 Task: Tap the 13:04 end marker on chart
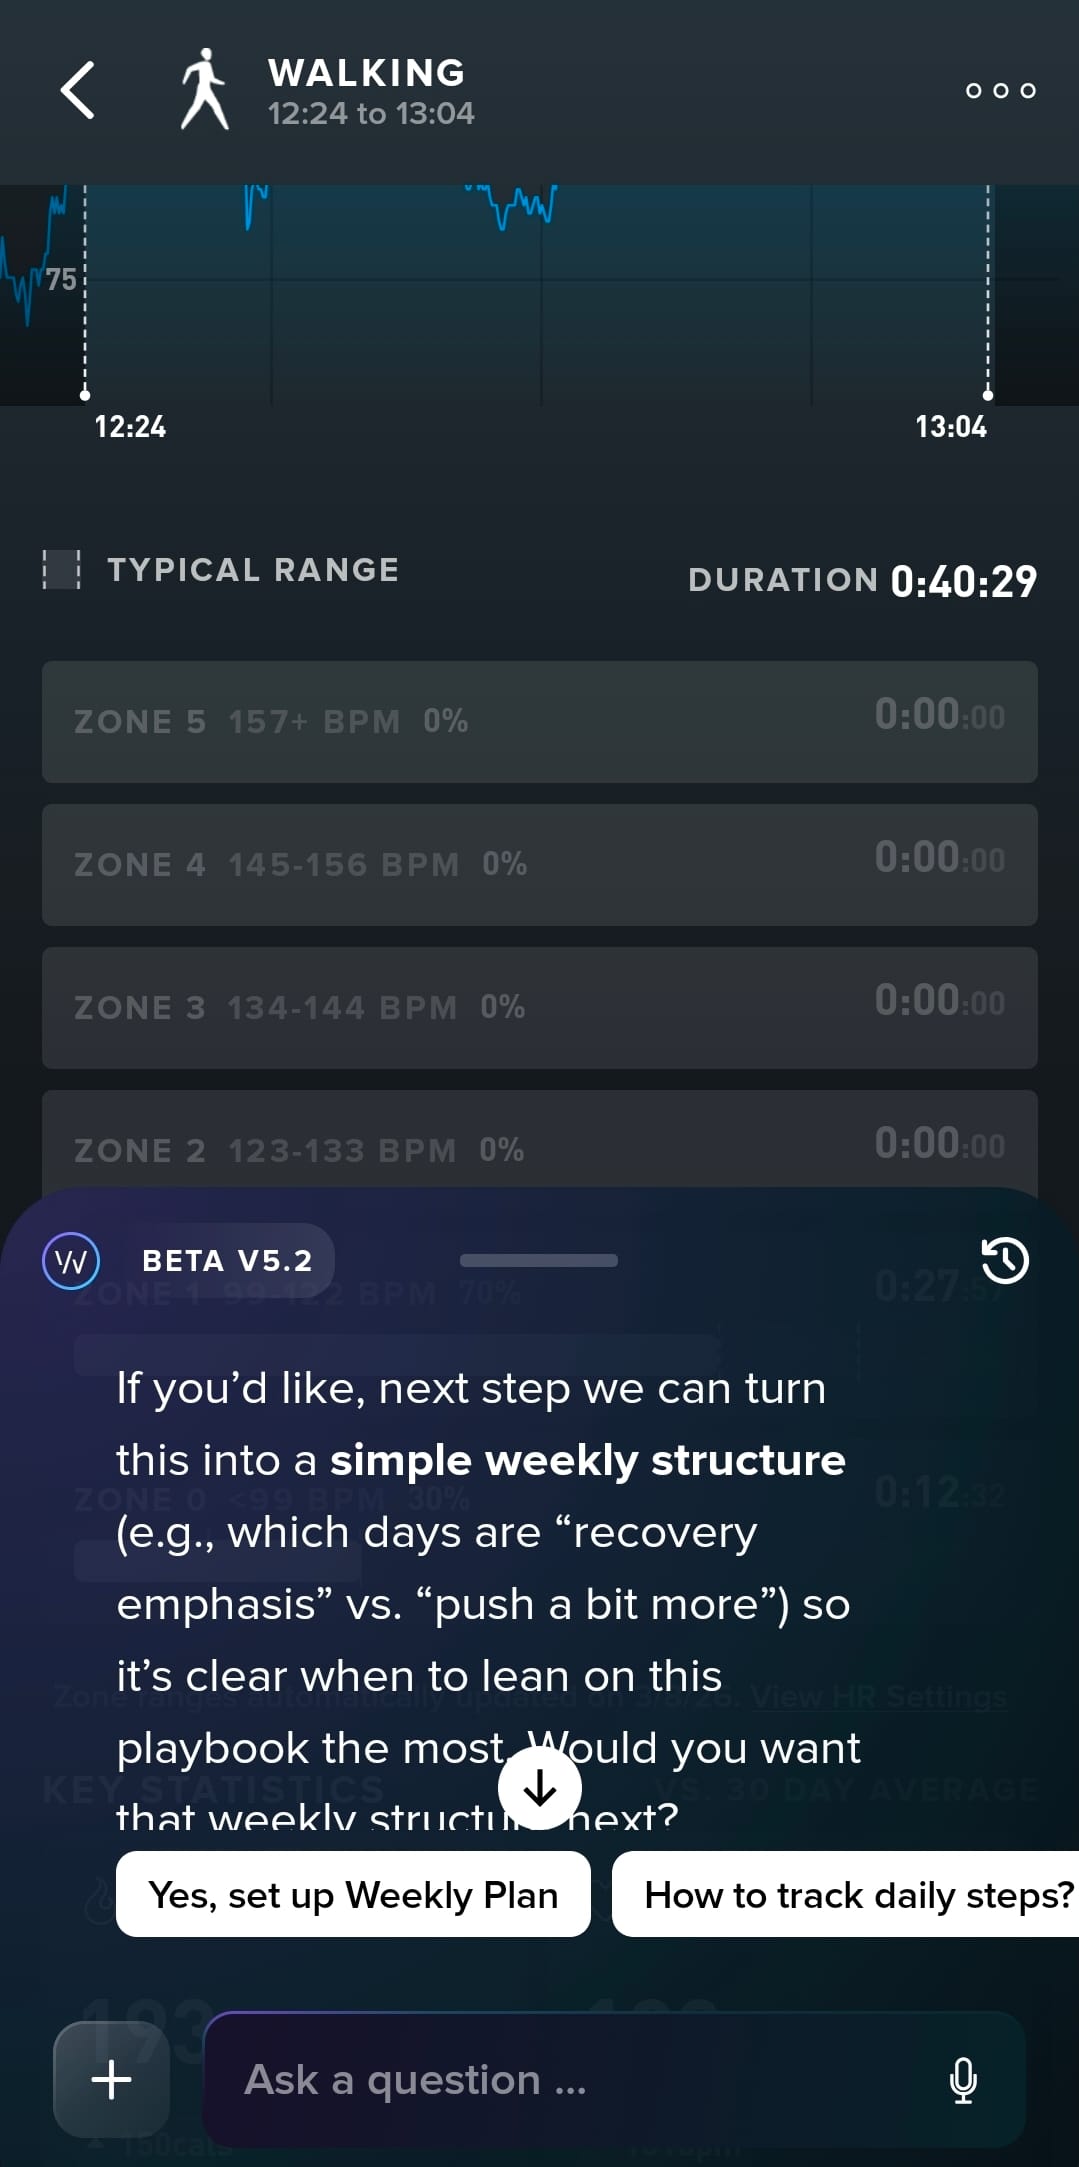[988, 396]
